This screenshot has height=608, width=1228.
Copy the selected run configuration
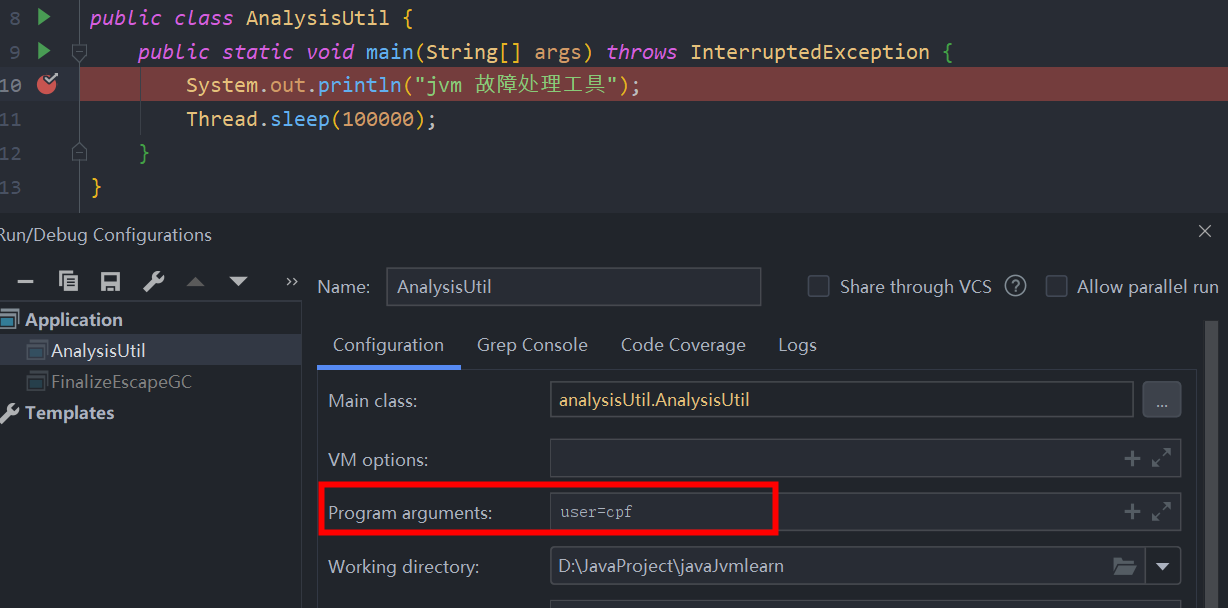pos(68,282)
